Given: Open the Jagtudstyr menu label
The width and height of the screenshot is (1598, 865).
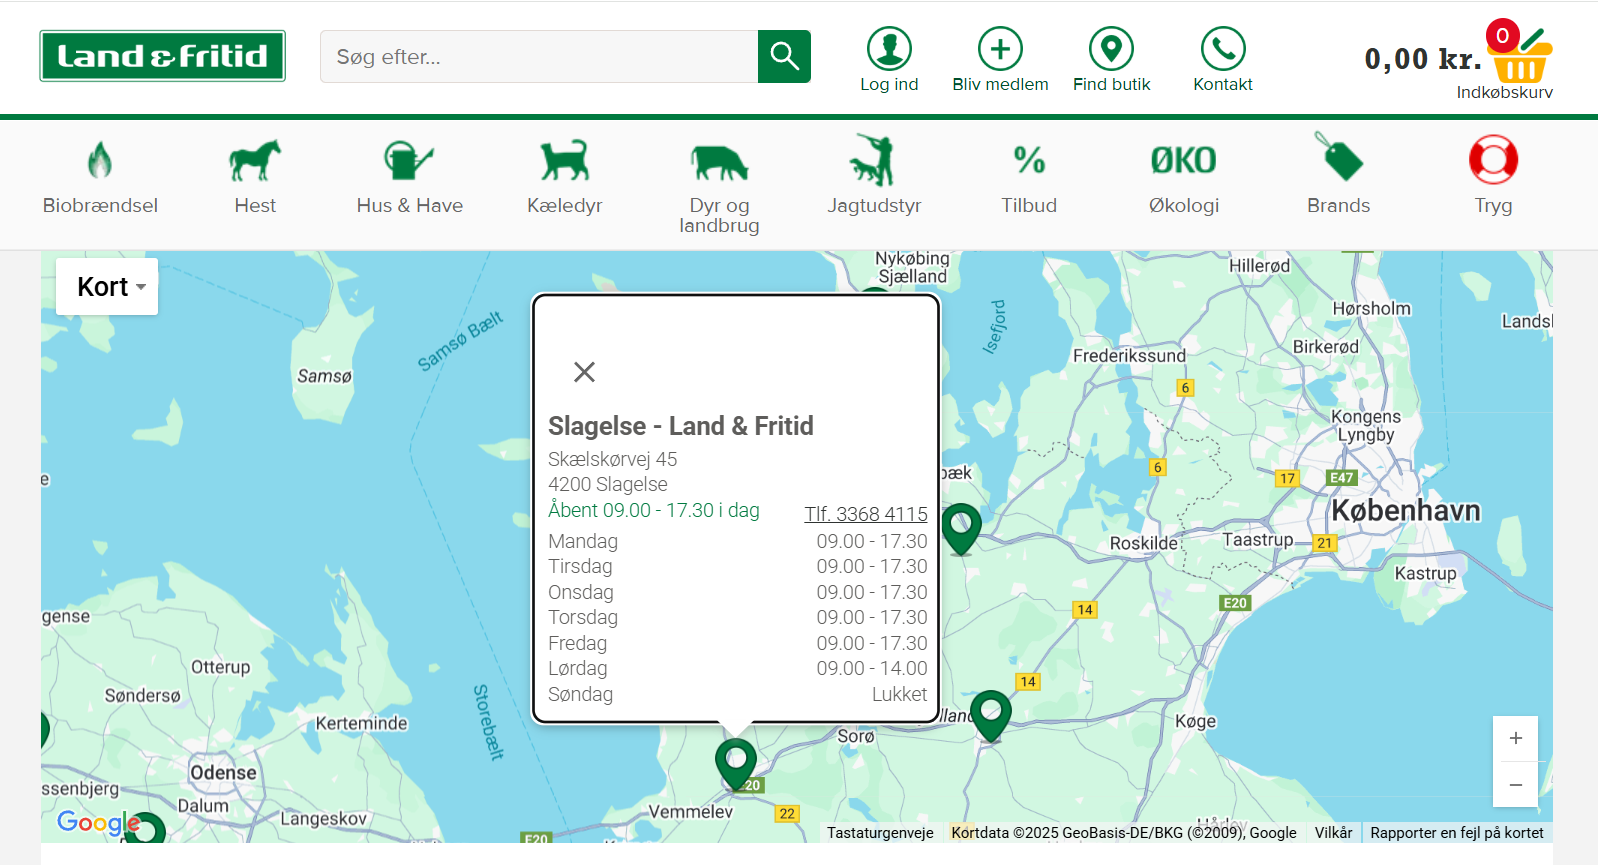Looking at the screenshot, I should pyautogui.click(x=874, y=205).
